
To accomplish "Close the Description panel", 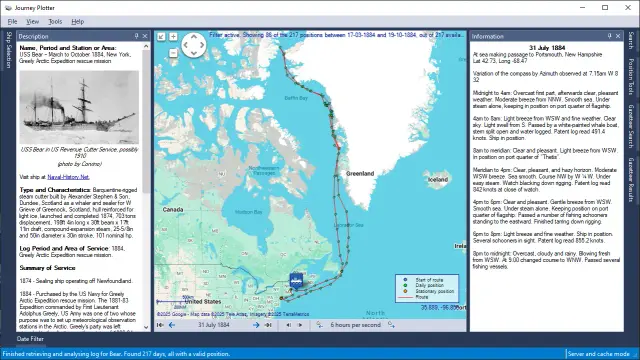I will (145, 36).
